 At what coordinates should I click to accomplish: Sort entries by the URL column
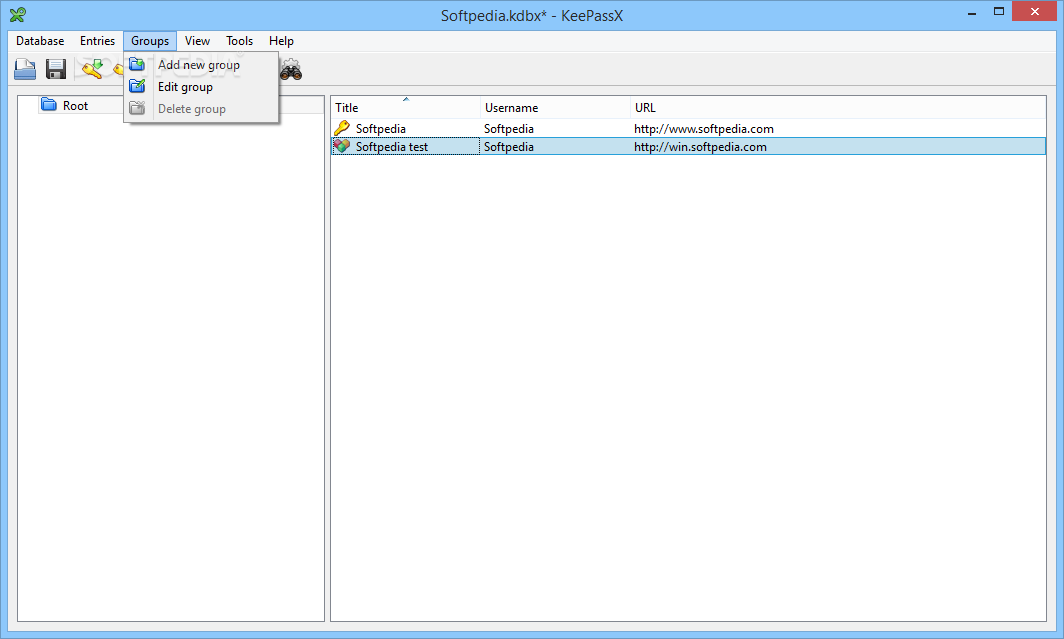(x=838, y=107)
